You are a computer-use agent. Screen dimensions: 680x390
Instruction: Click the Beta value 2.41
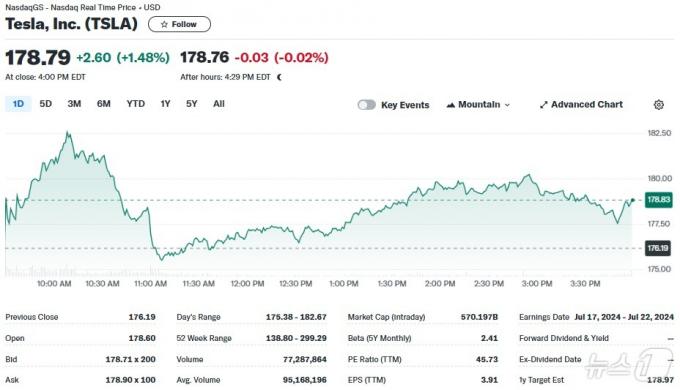(490, 338)
